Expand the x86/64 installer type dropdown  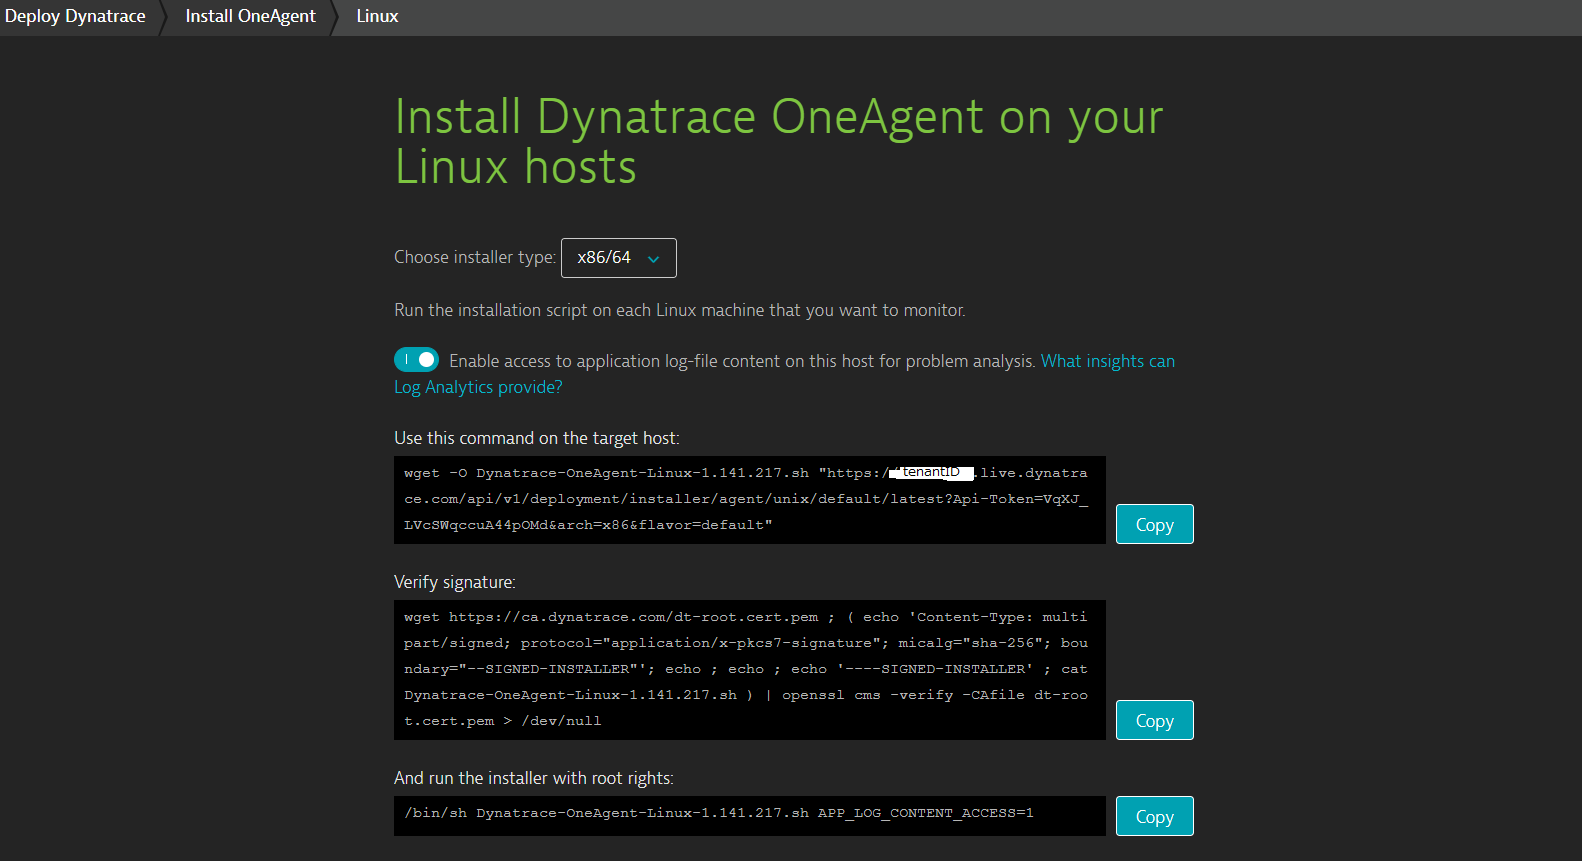pos(618,258)
